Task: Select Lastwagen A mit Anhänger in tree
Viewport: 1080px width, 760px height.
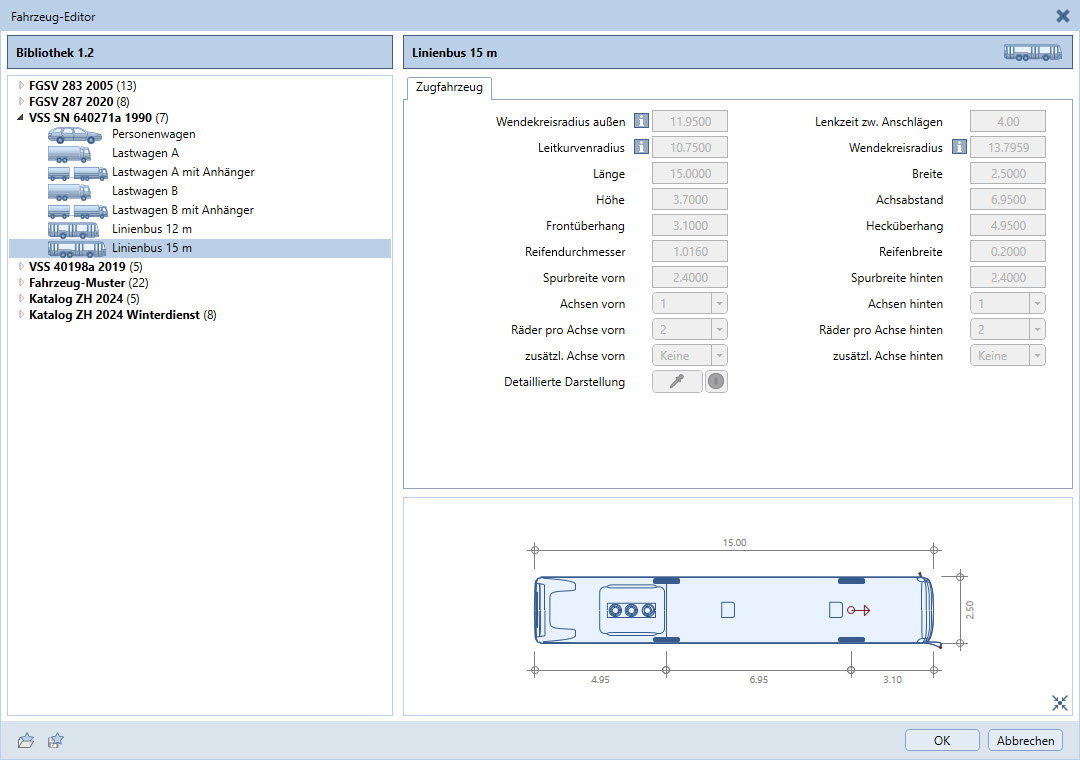Action: click(183, 172)
